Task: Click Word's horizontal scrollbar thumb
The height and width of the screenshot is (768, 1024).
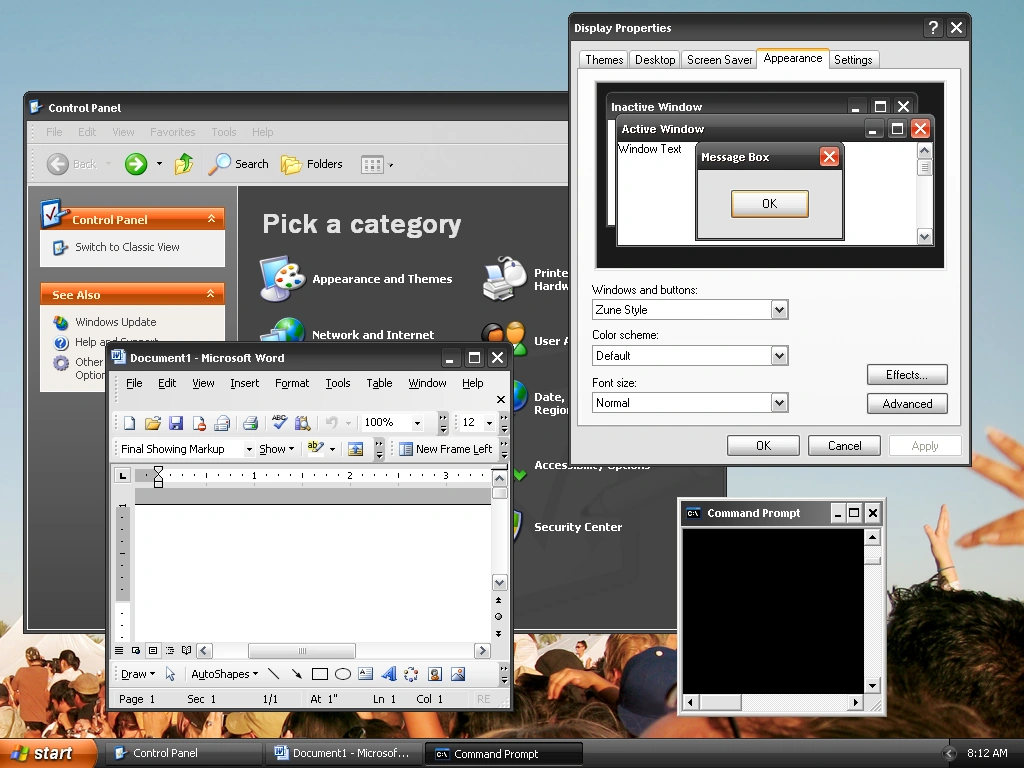Action: [301, 651]
